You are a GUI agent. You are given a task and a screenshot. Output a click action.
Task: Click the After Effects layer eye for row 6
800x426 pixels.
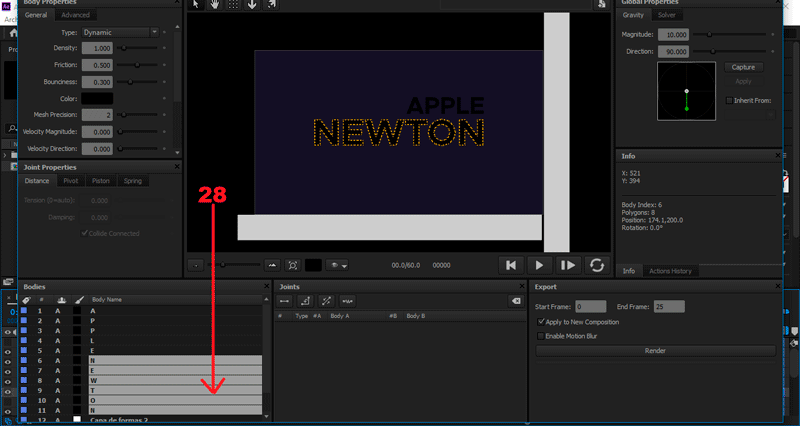pos(8,361)
